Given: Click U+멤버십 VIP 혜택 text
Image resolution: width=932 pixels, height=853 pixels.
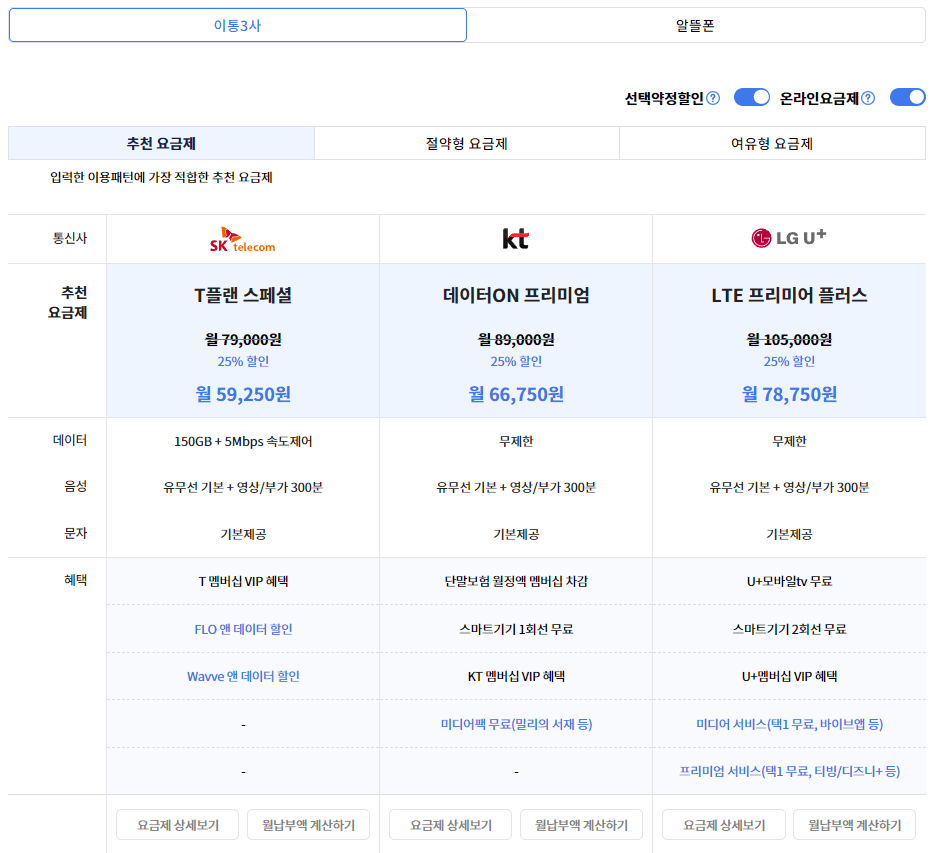Looking at the screenshot, I should click(789, 676).
